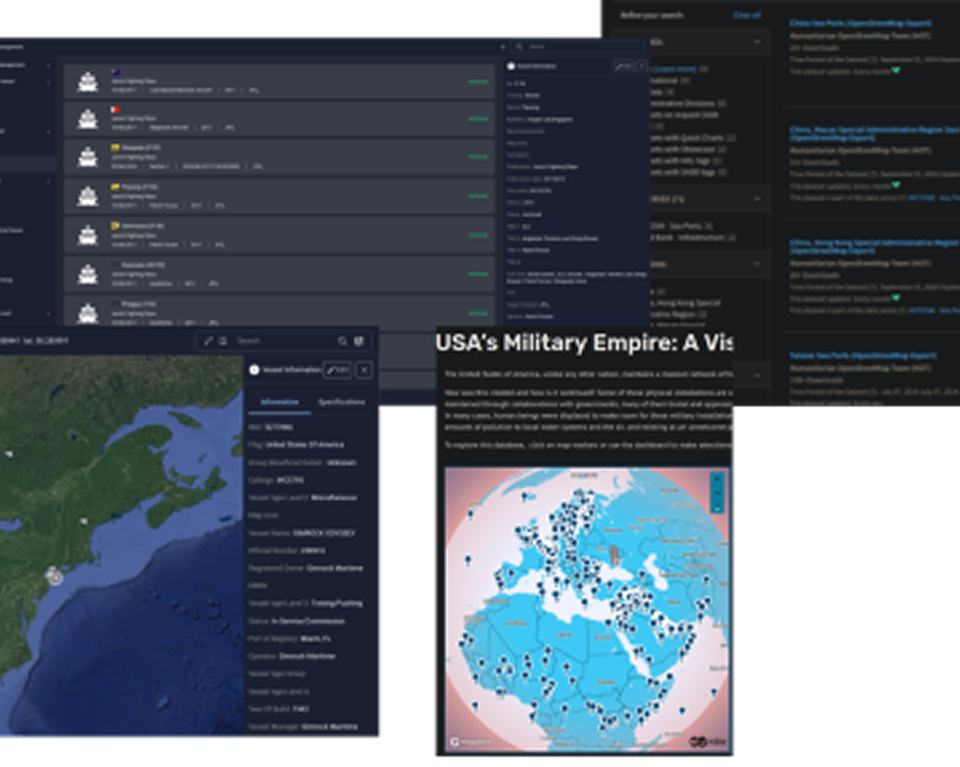Click the first ship icon in vessel list
Viewport: 960px width, 767px height.
pyautogui.click(x=88, y=82)
